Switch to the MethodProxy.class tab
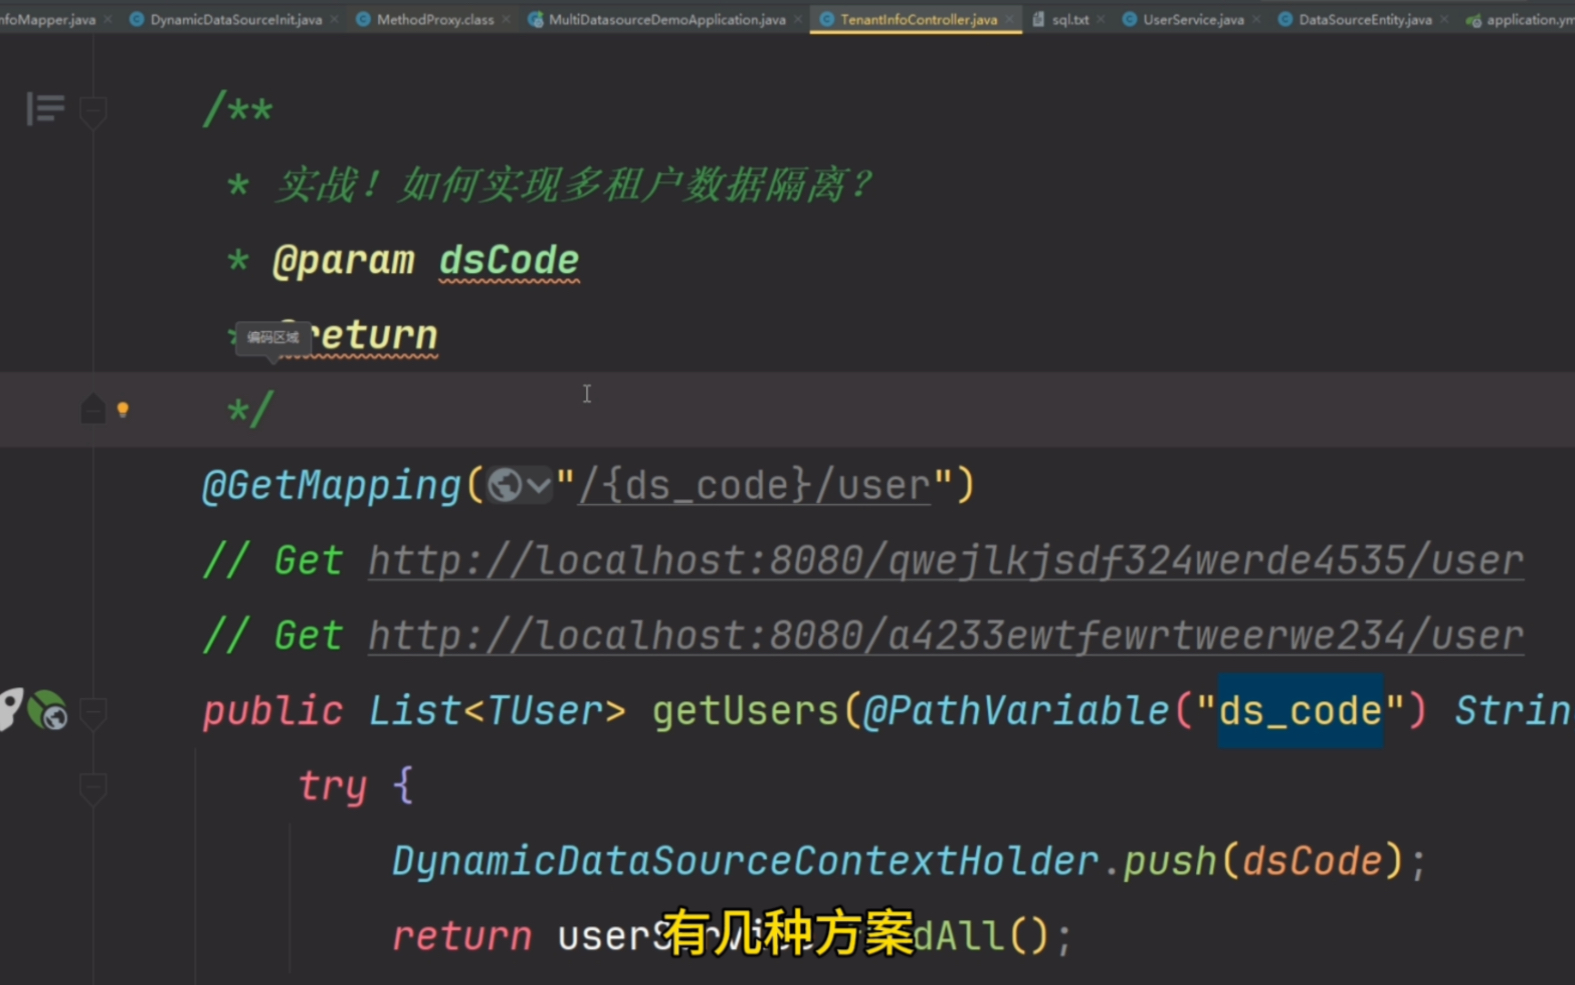This screenshot has width=1575, height=985. (x=435, y=19)
